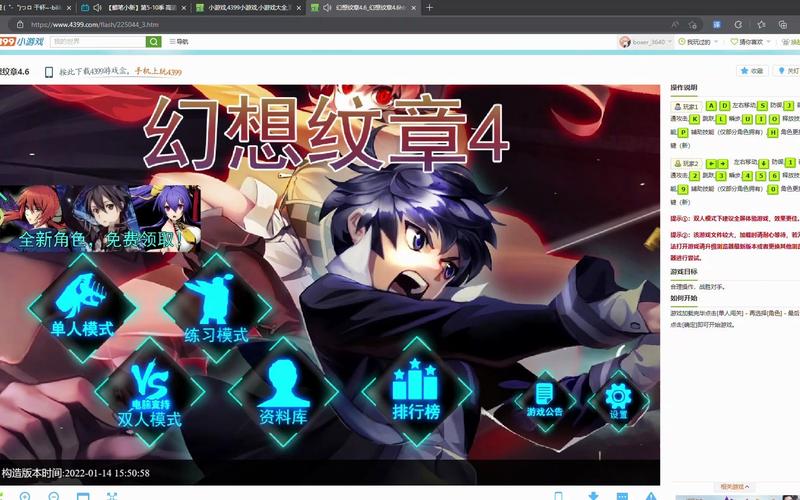Click the zoom-out magnifier below the game
The image size is (800, 500).
coord(54,496)
